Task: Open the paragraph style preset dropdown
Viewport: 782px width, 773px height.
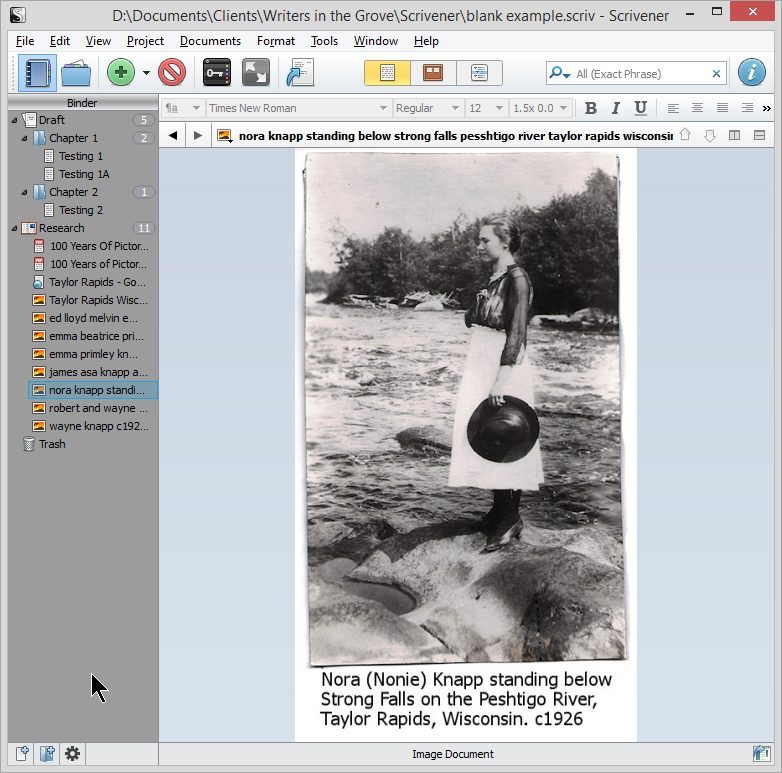Action: (183, 108)
